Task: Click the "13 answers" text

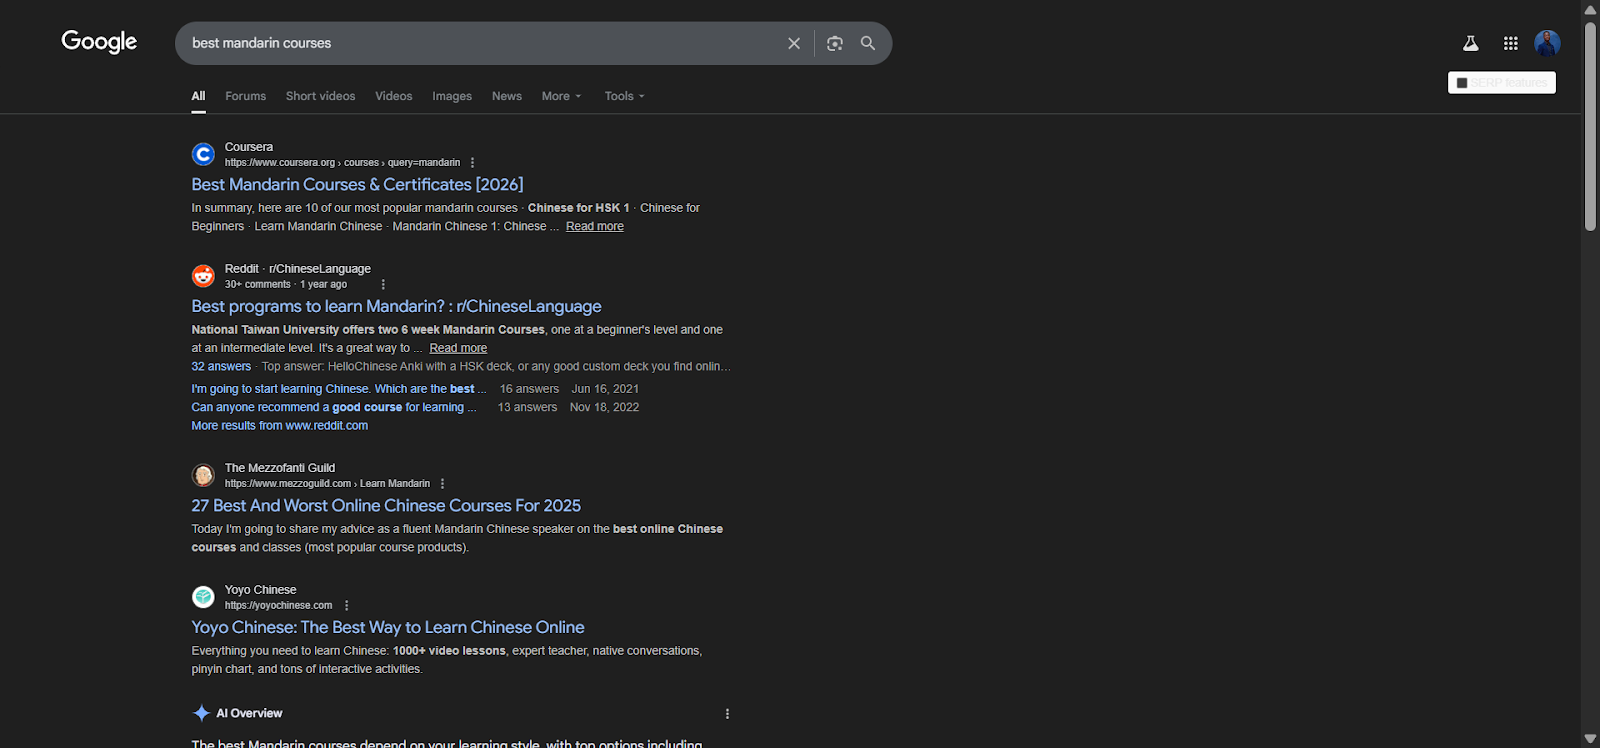Action: pos(527,407)
